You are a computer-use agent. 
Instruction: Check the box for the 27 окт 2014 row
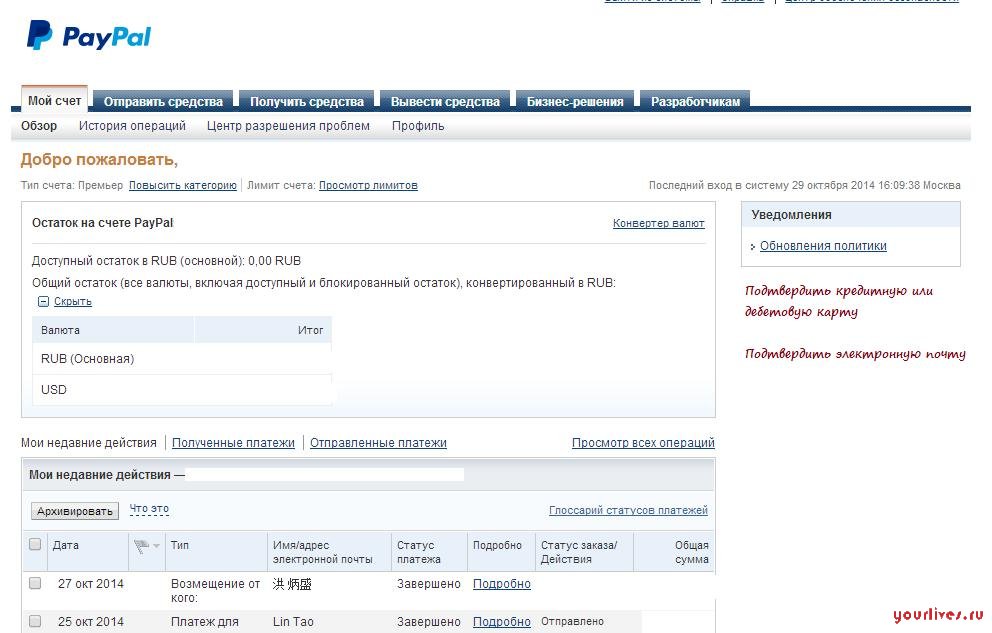point(35,583)
